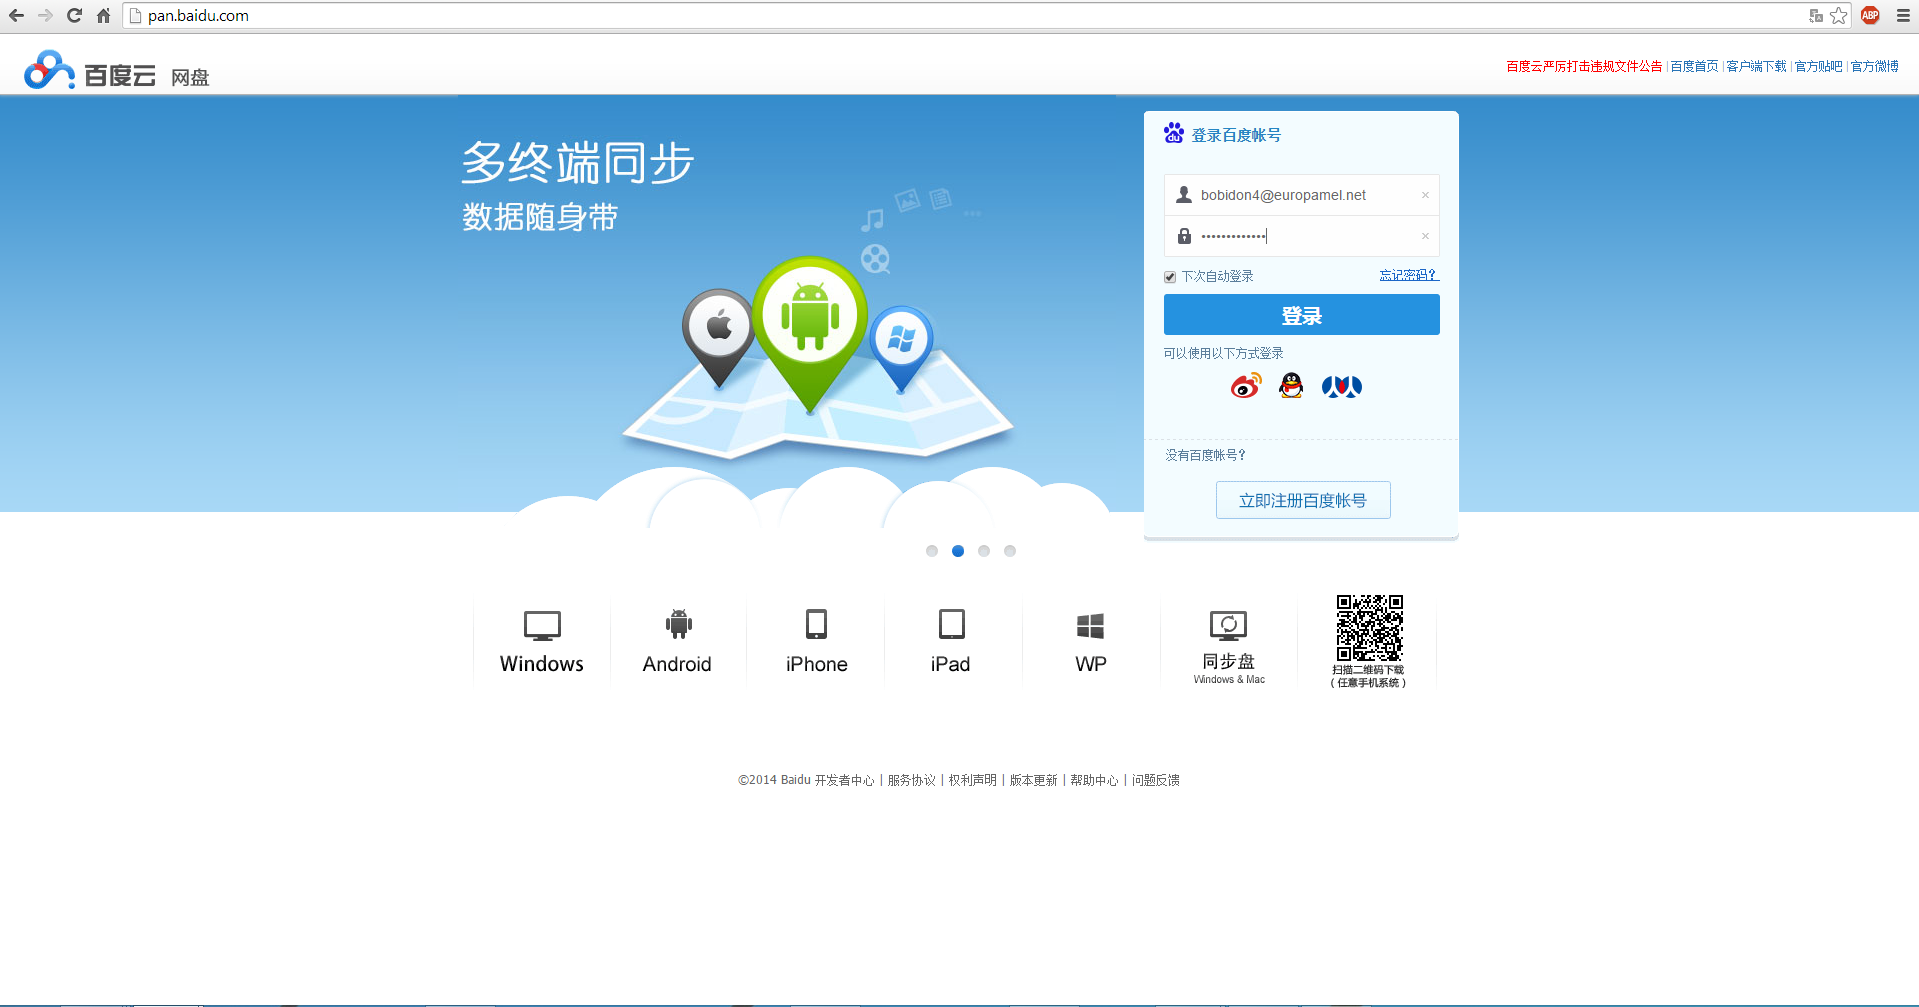Viewport: 1919px width, 1007px height.
Task: Click the 立即注册百度帐号 button
Action: tap(1302, 500)
